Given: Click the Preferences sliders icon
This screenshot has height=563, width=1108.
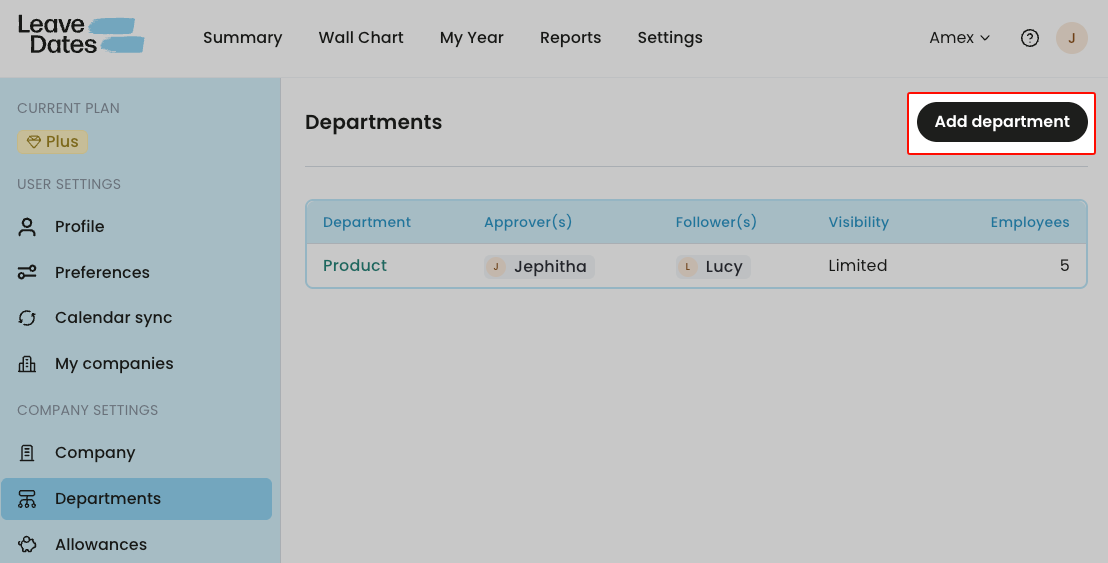Looking at the screenshot, I should point(27,273).
